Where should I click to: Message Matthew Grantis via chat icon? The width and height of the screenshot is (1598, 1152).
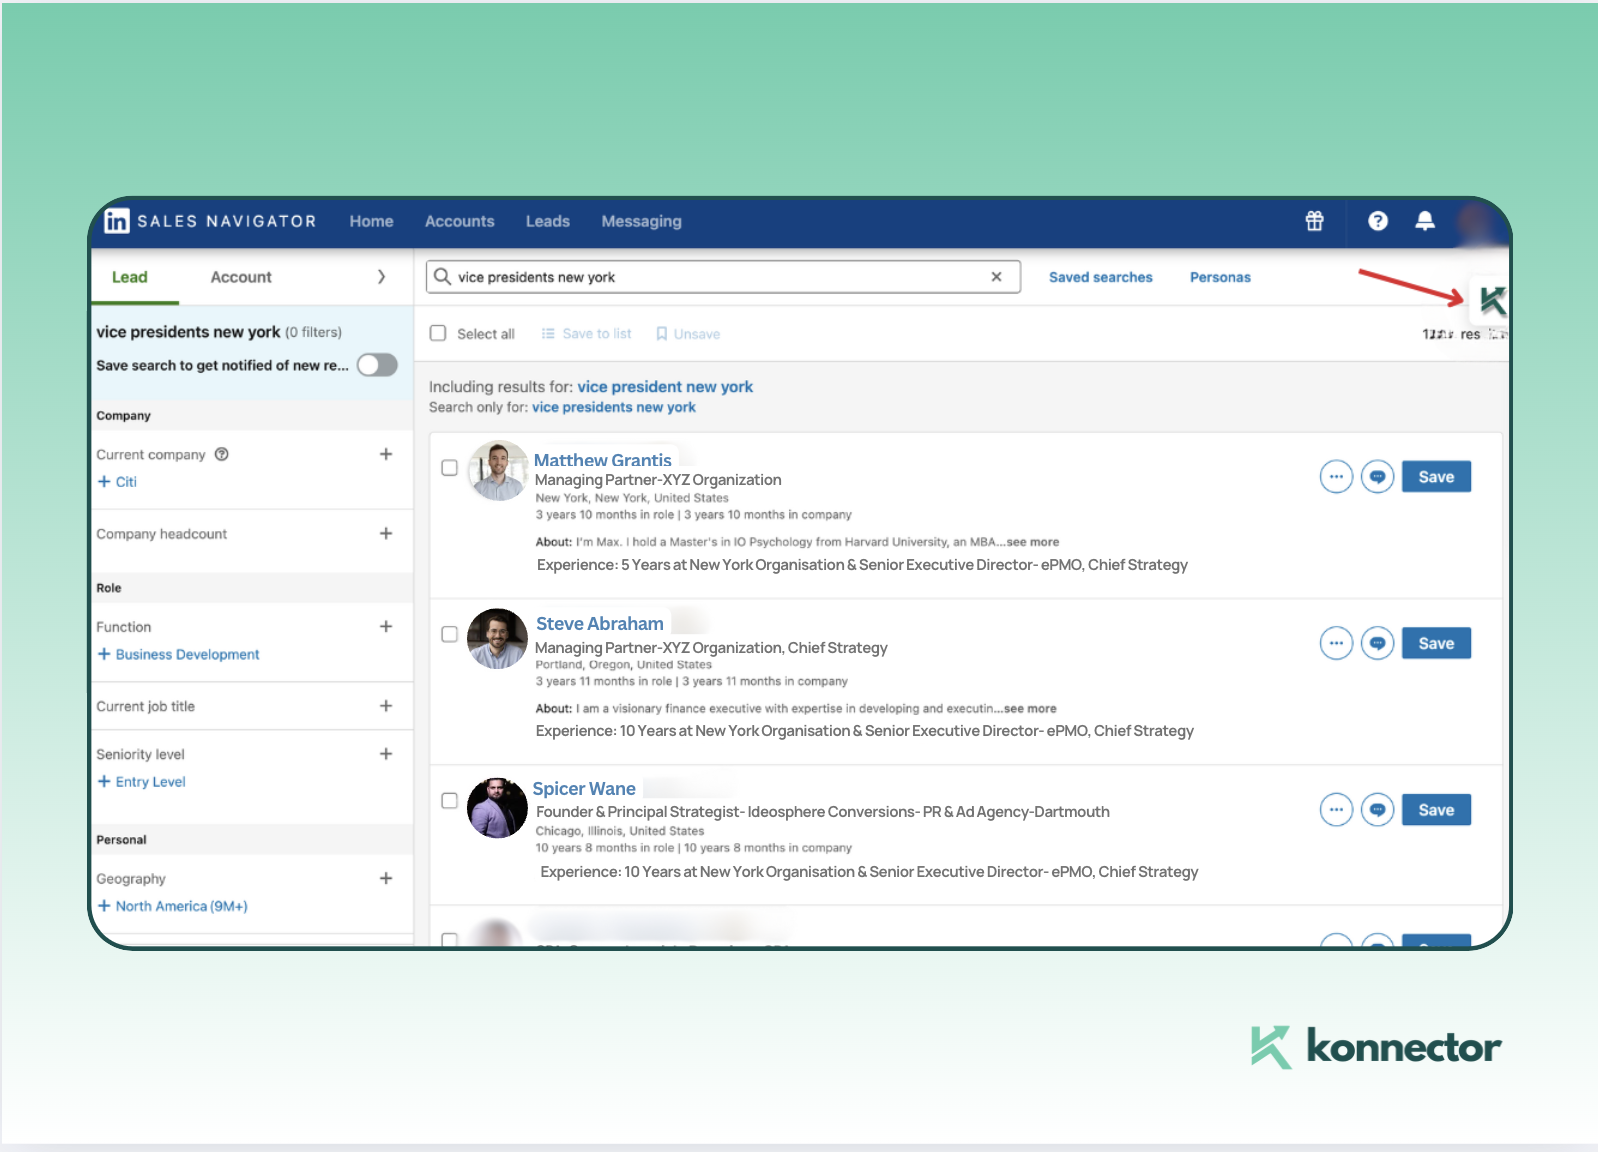coord(1377,477)
